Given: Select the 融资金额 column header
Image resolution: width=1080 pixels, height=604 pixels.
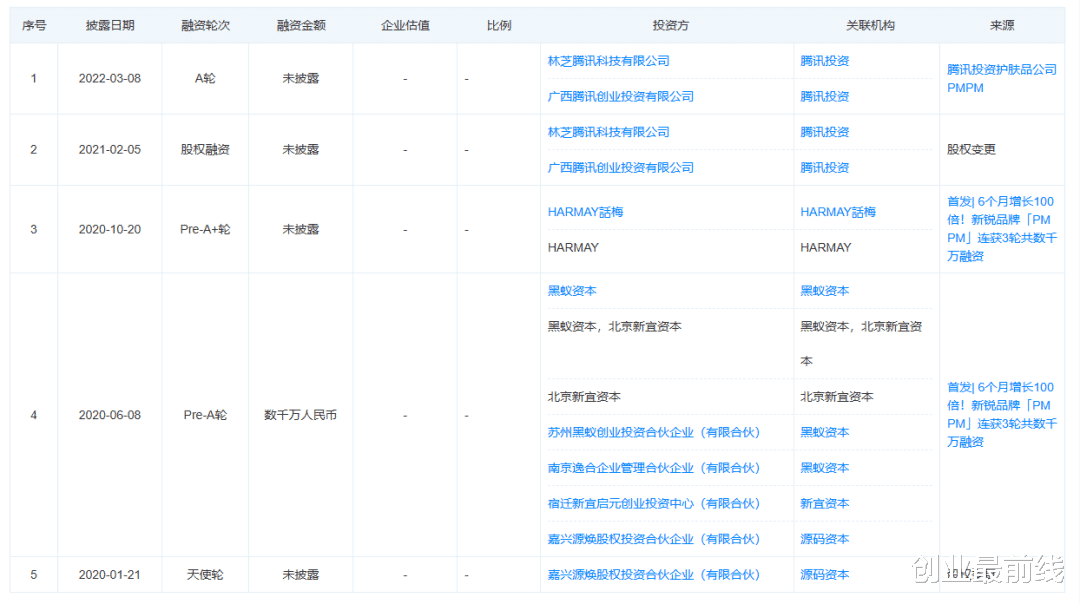Looking at the screenshot, I should pyautogui.click(x=301, y=25).
